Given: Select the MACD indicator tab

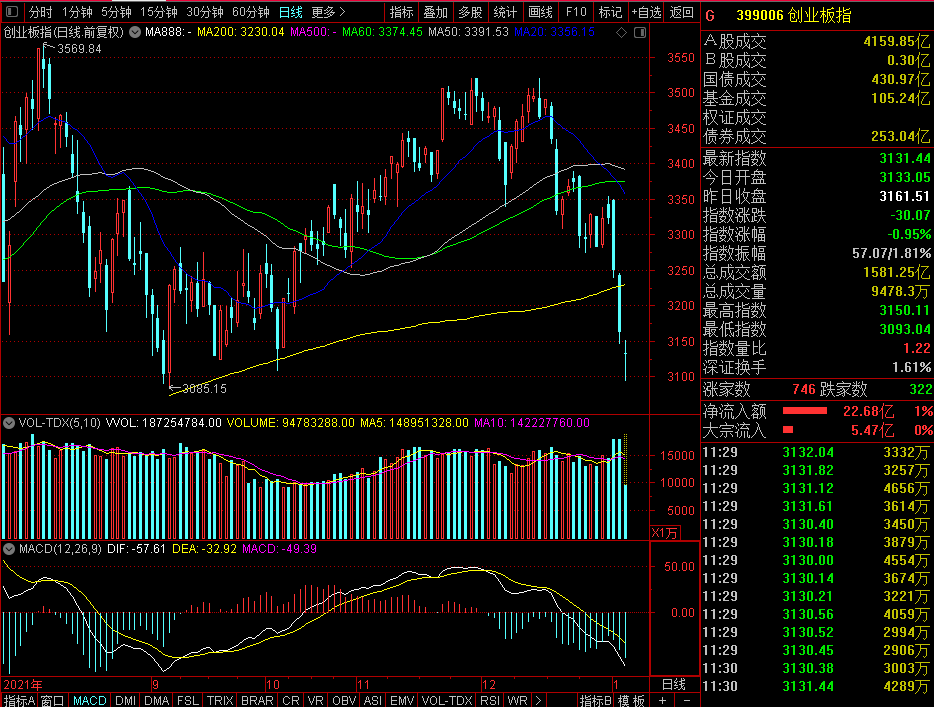Looking at the screenshot, I should (x=89, y=700).
